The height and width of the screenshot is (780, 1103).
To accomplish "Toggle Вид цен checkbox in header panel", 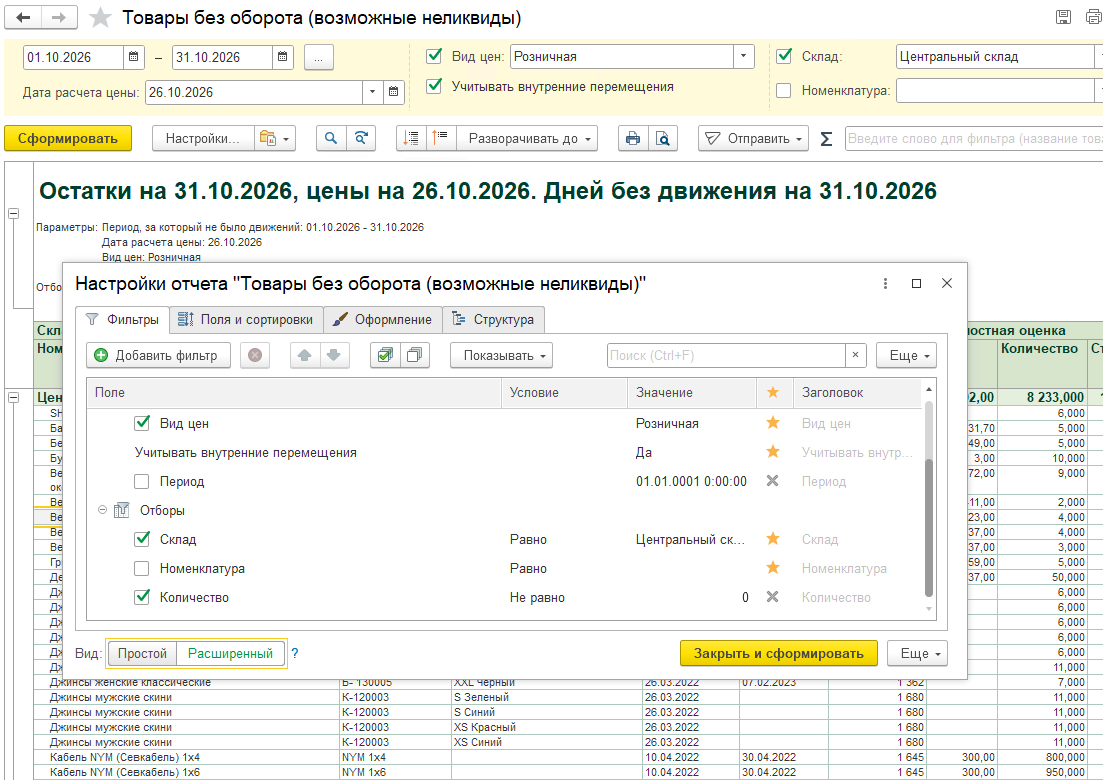I will click(435, 56).
